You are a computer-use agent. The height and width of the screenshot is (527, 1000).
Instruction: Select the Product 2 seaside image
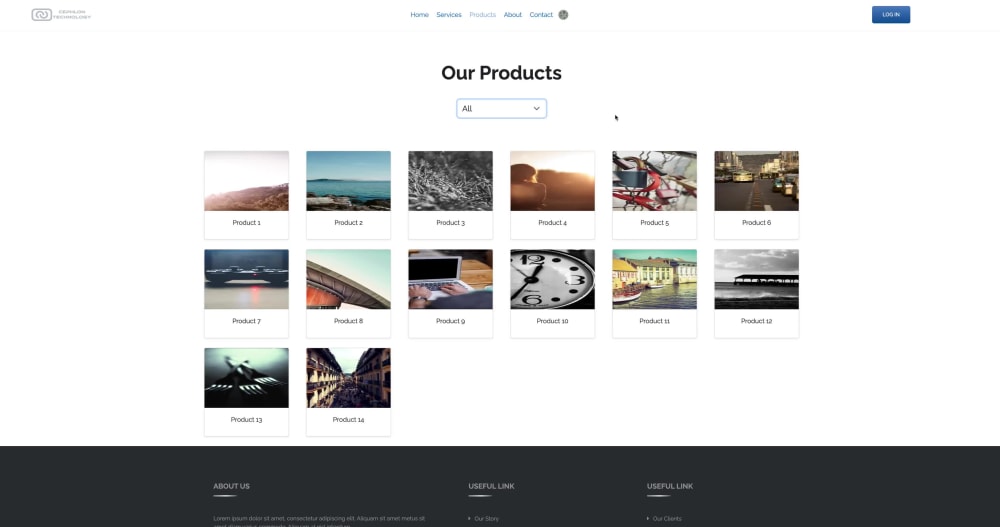click(x=348, y=181)
